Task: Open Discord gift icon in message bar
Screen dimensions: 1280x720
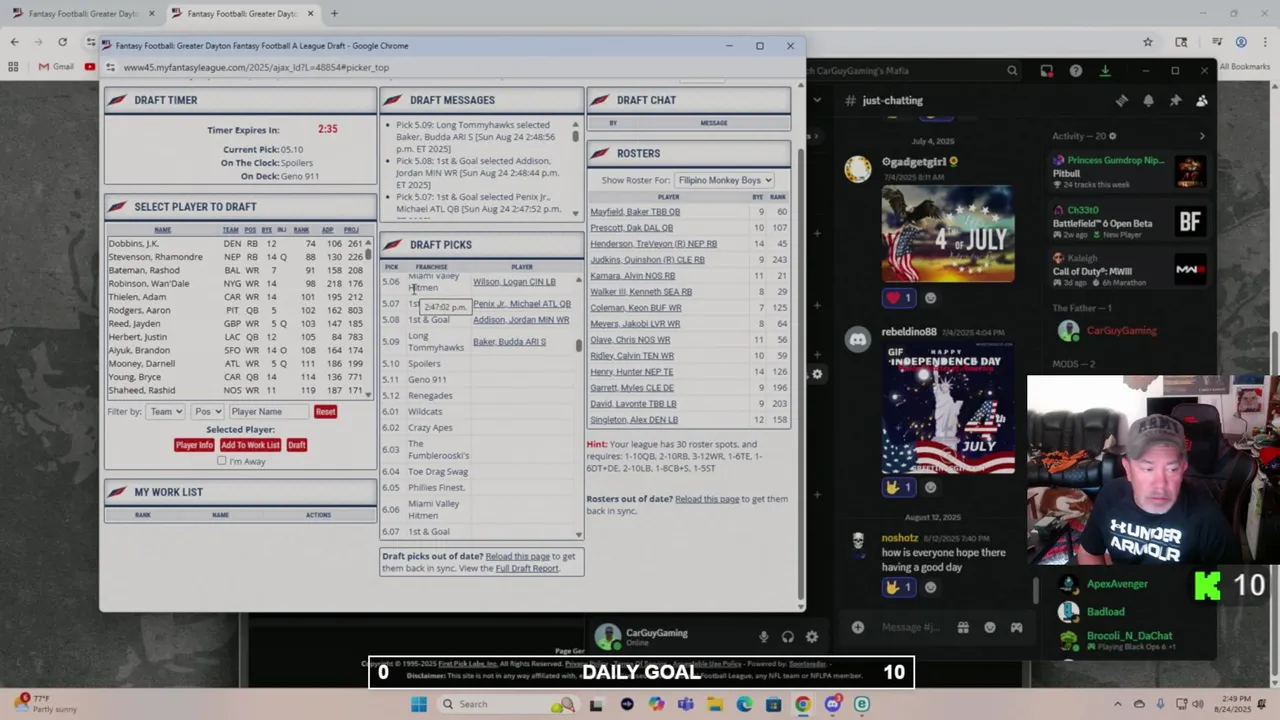Action: (963, 627)
